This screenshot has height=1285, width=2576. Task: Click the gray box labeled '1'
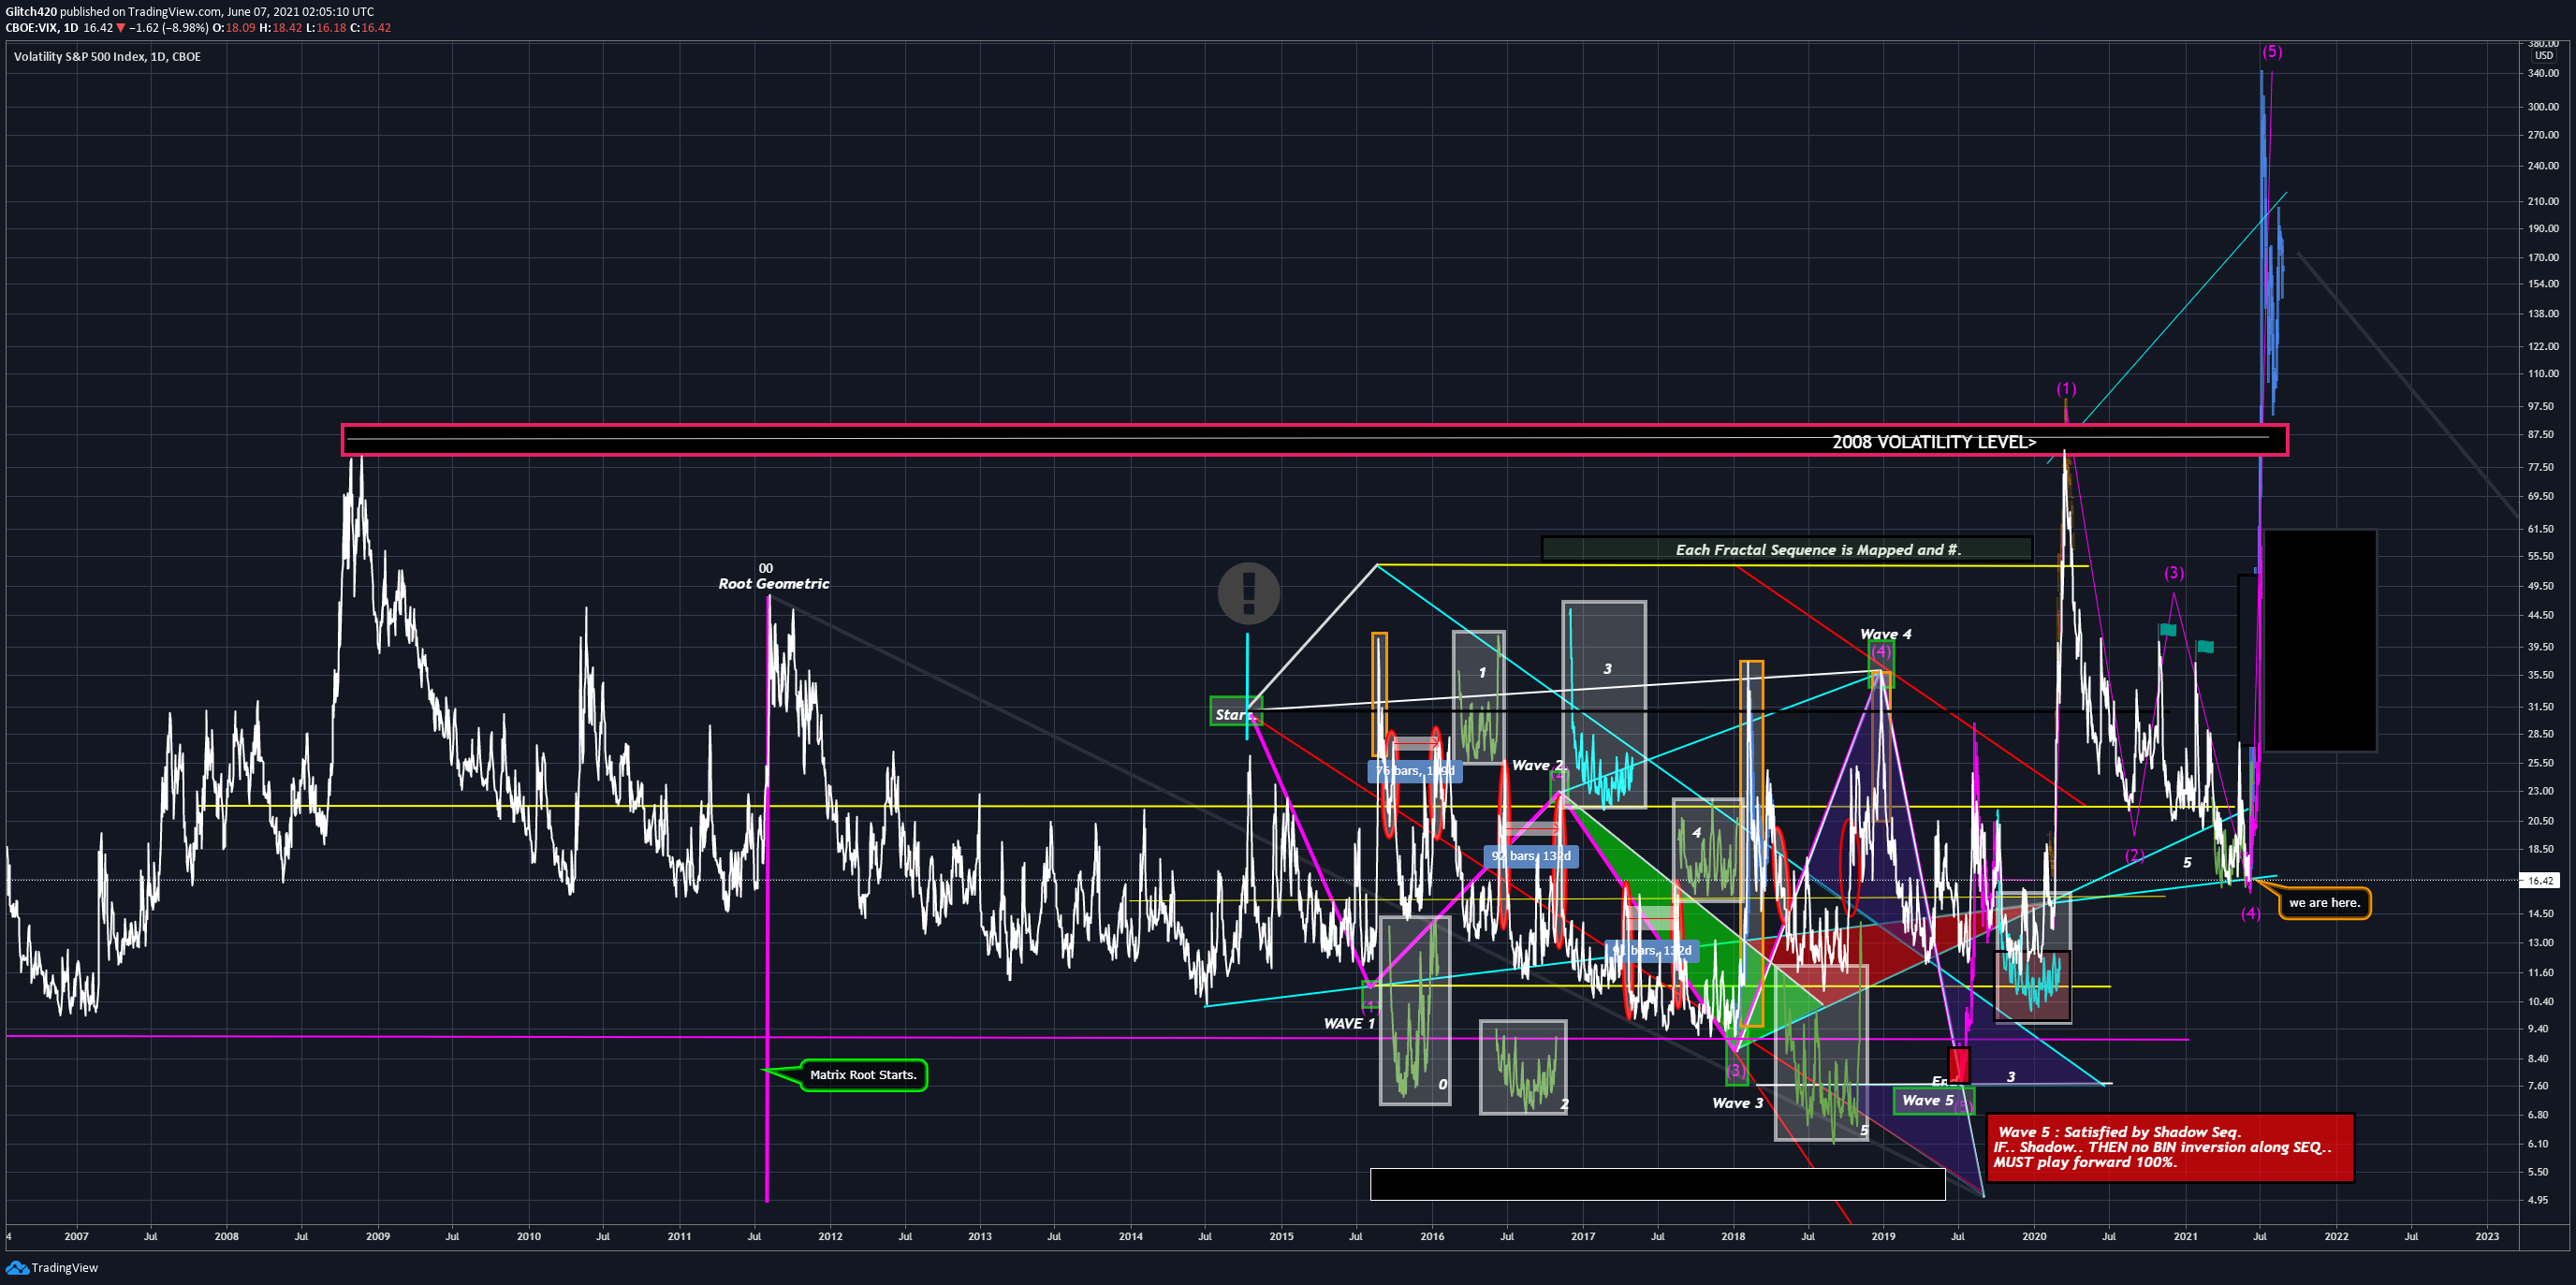(1479, 696)
